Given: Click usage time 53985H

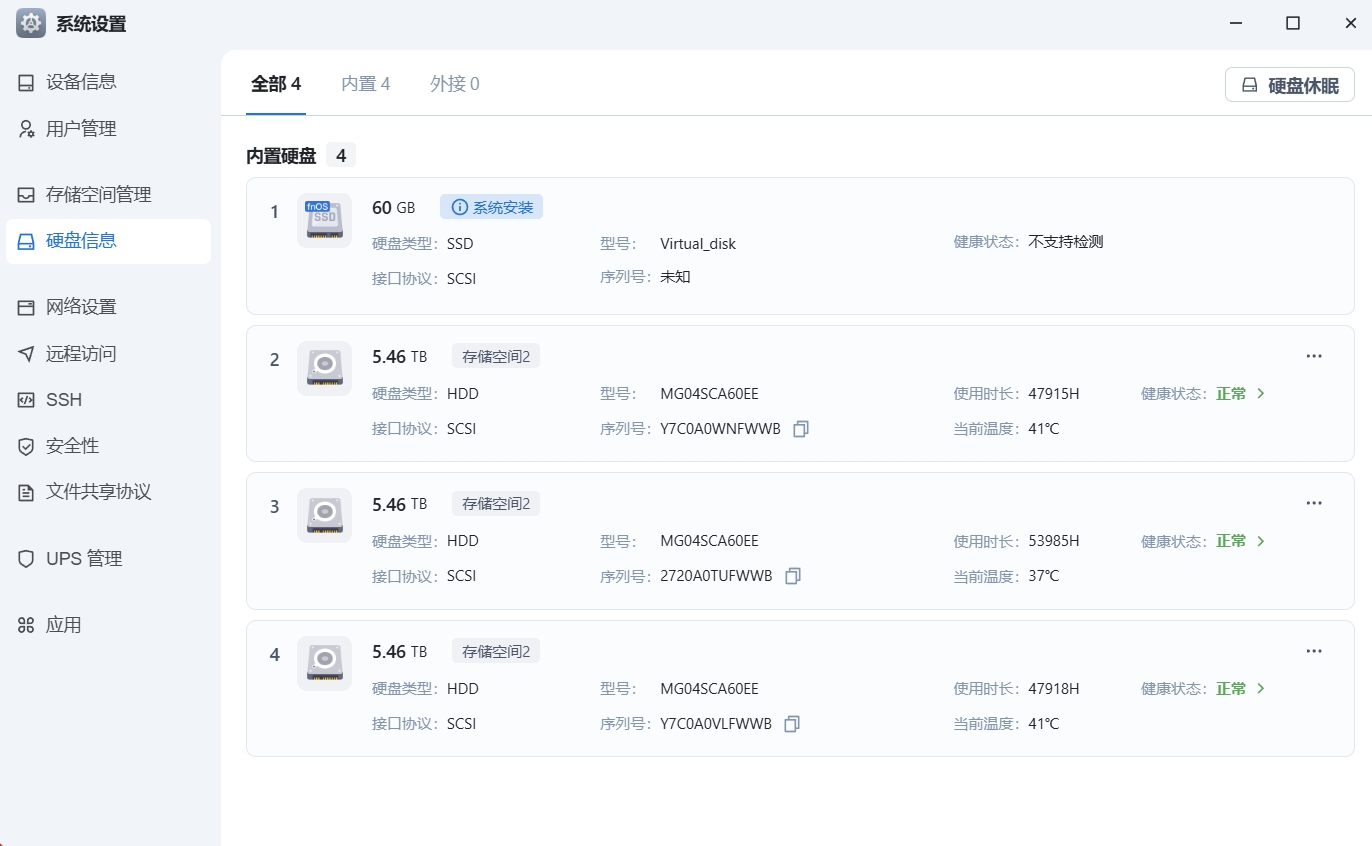Looking at the screenshot, I should 1054,541.
